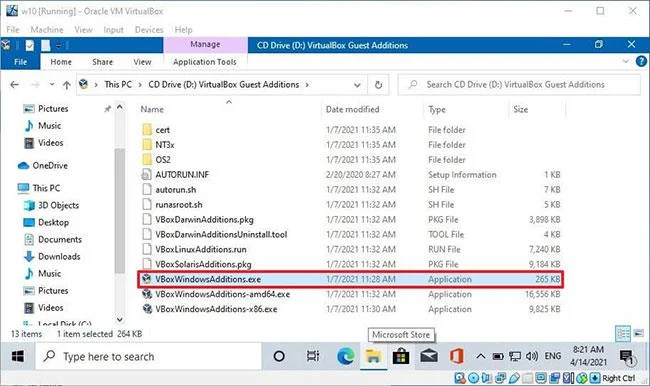This screenshot has height=386, width=650.
Task: Sort files by Date modified column
Action: point(352,109)
